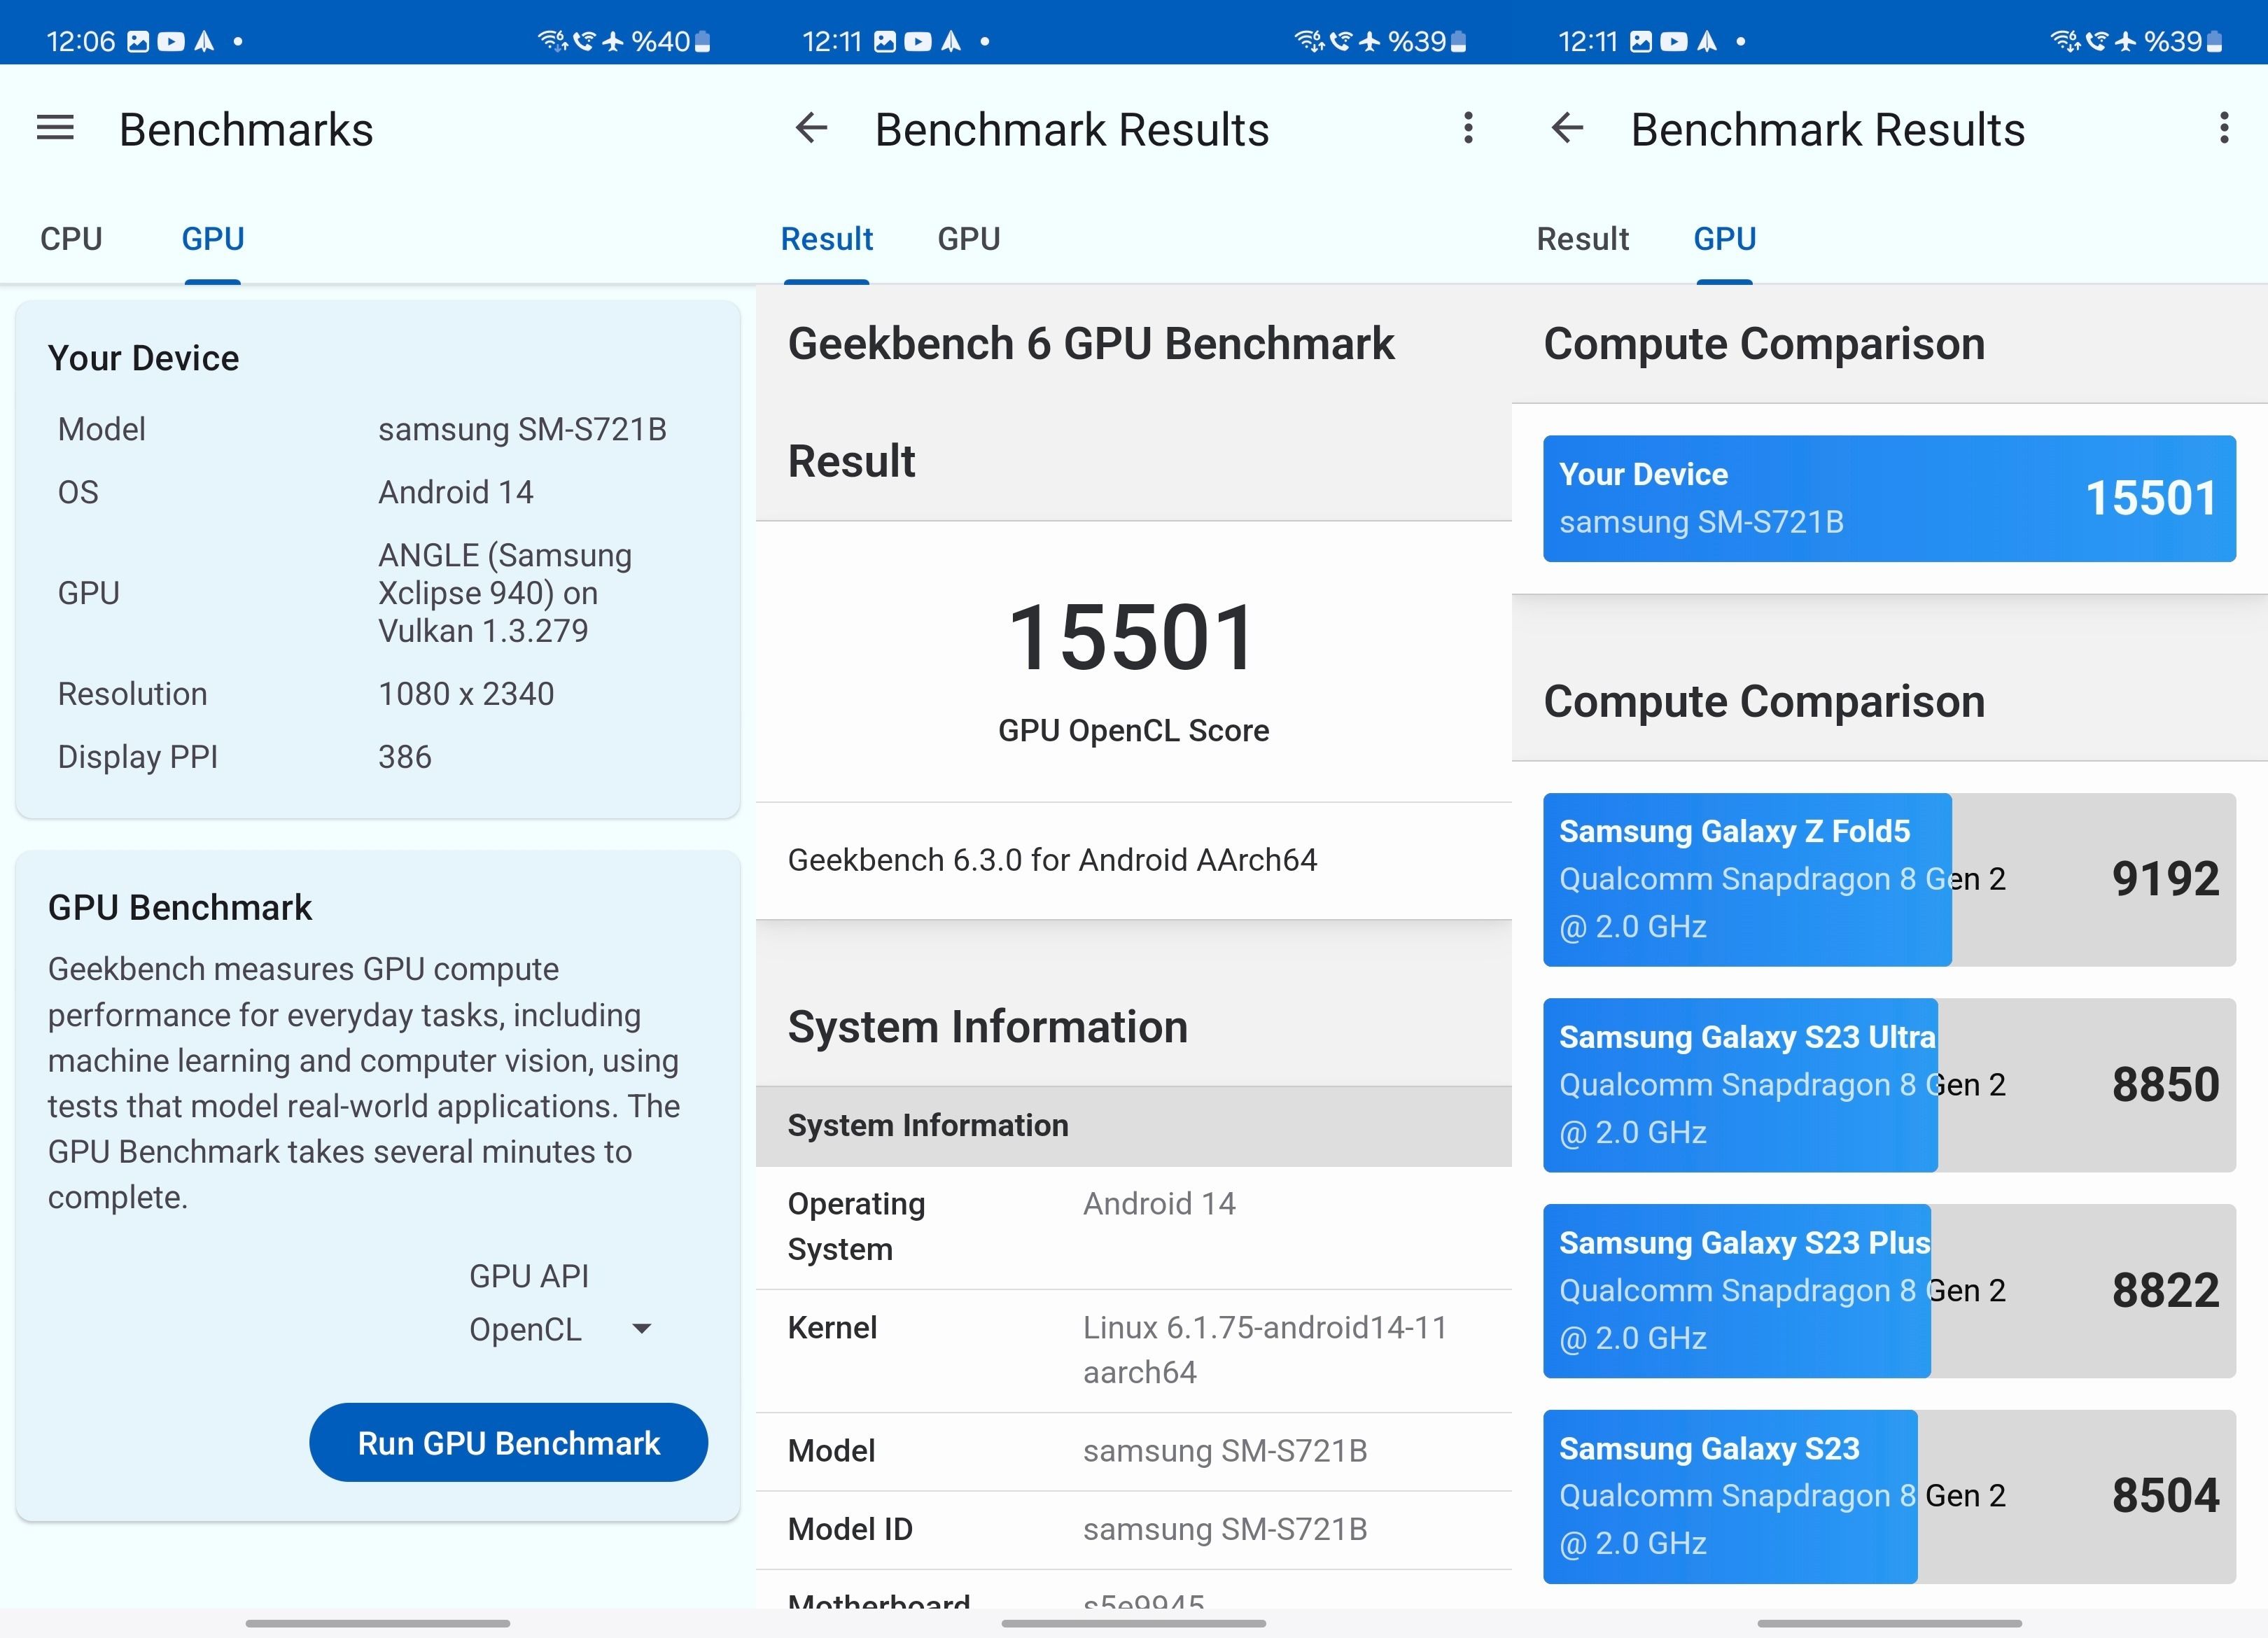Image resolution: width=2268 pixels, height=1638 pixels.
Task: Run GPU Benchmark
Action: (508, 1442)
